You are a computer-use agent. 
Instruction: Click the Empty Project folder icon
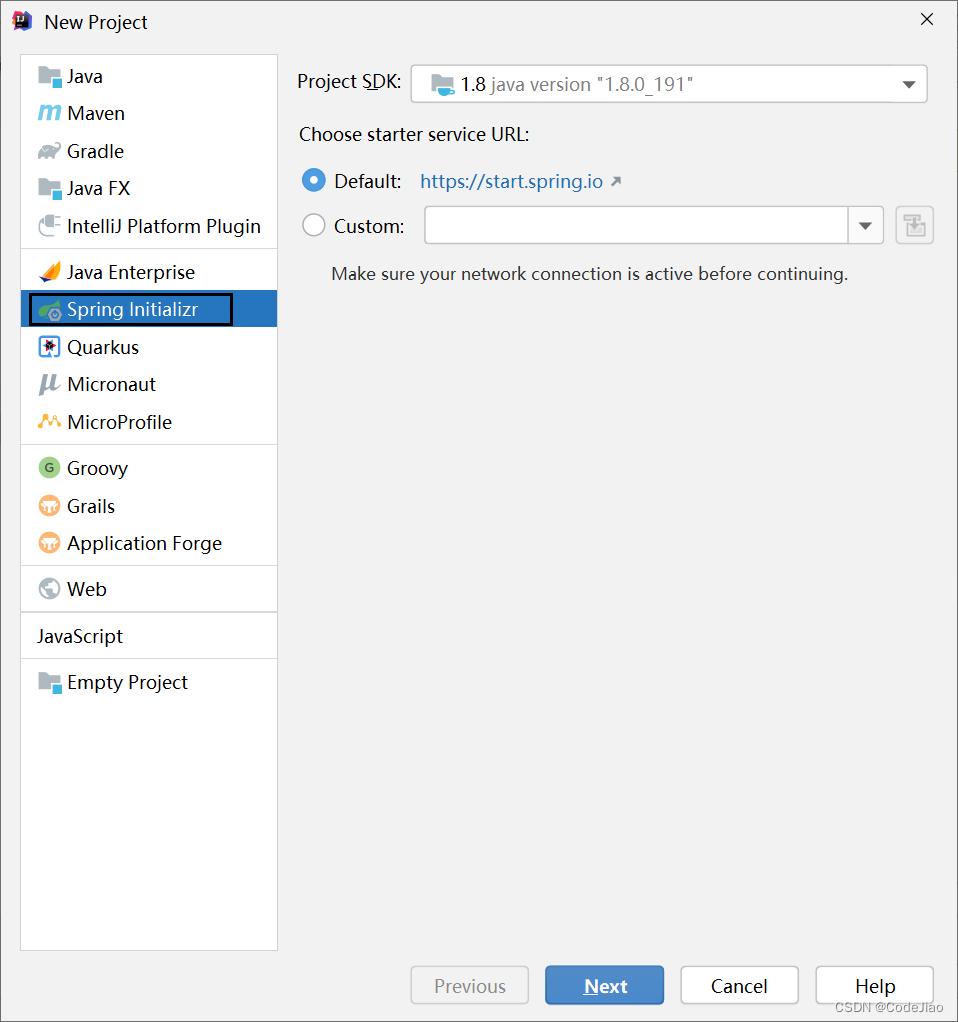(50, 682)
